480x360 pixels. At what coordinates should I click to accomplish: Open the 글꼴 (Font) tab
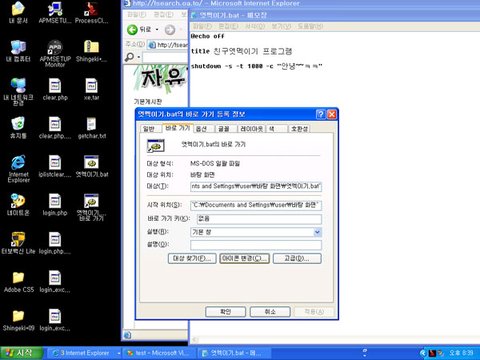[223, 129]
